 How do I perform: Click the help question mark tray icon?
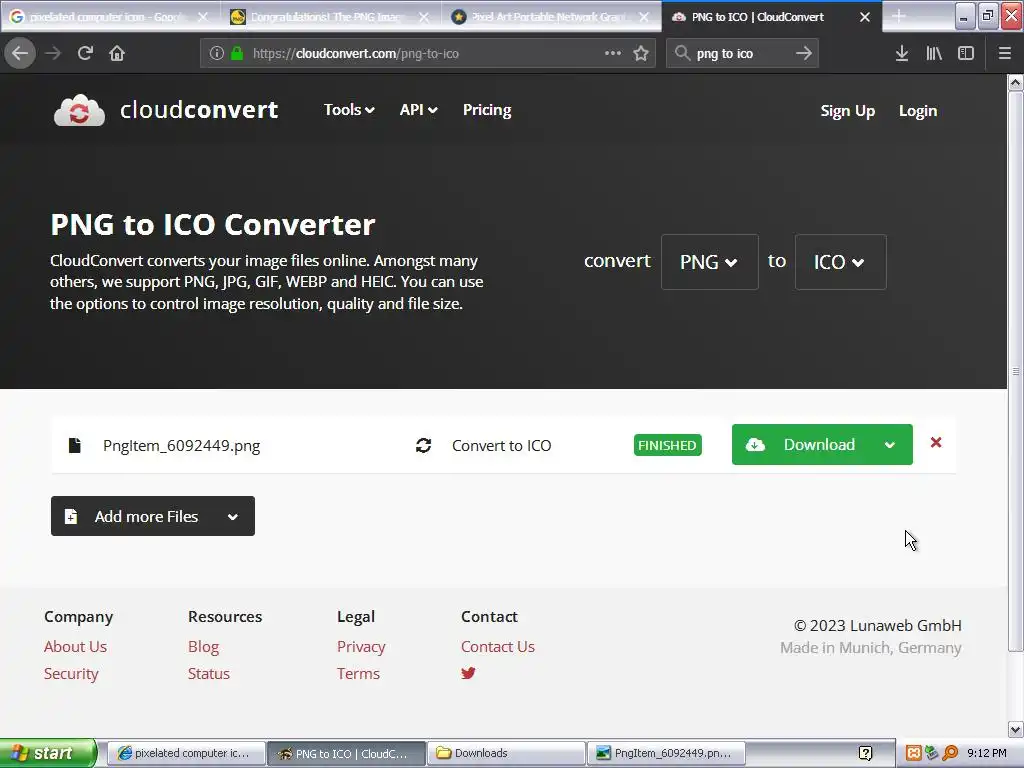(865, 753)
